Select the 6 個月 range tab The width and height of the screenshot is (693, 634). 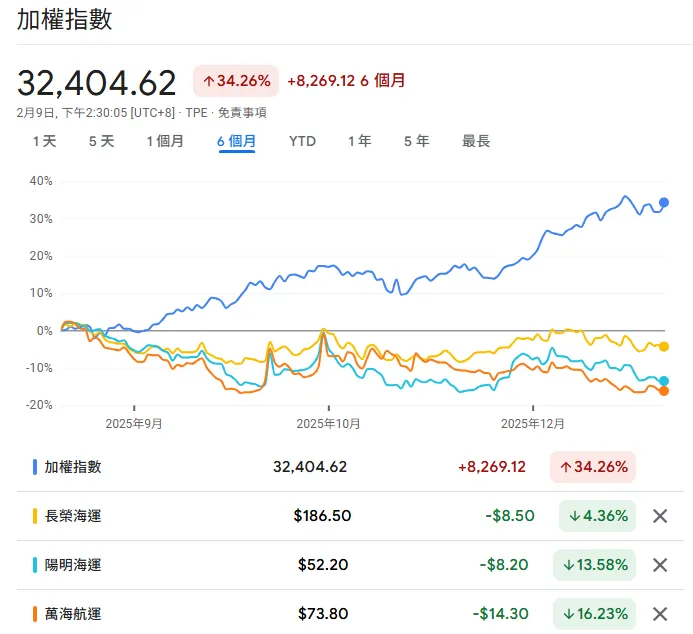[236, 141]
